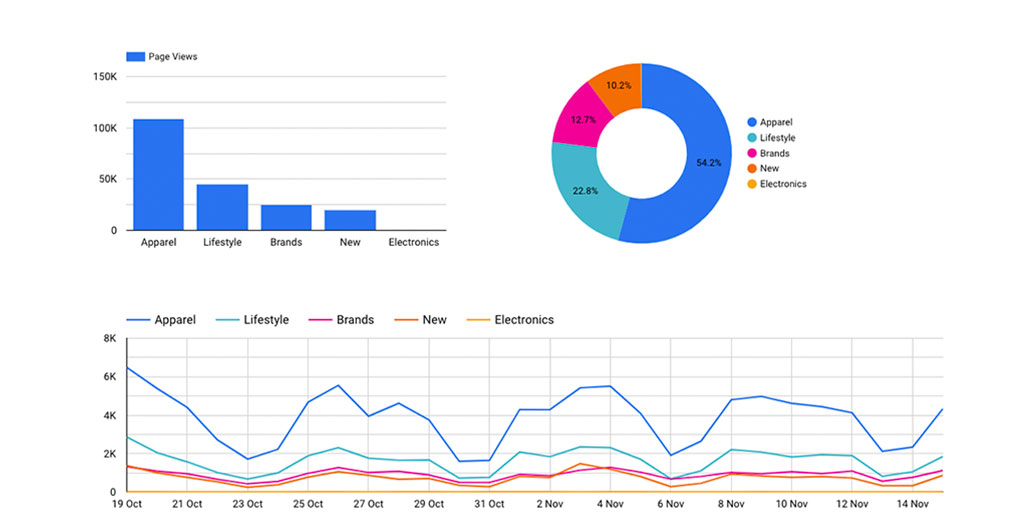Click Lifestyle dot in the donut legend
Image resolution: width=1024 pixels, height=512 pixels.
[x=751, y=138]
